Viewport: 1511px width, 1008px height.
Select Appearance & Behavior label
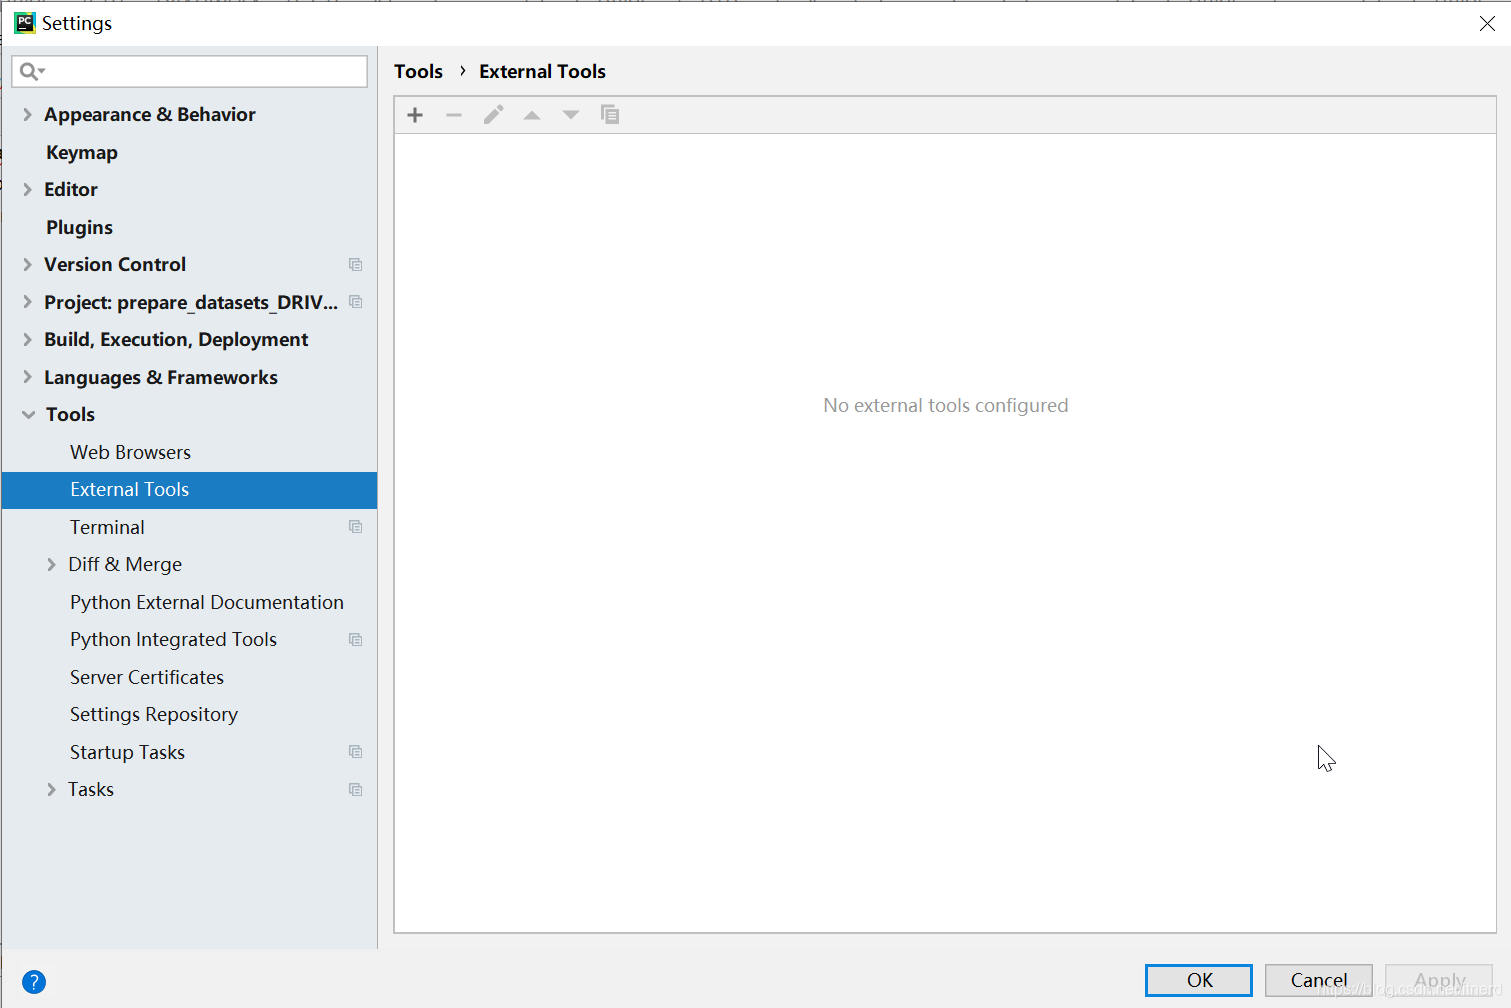(x=150, y=115)
